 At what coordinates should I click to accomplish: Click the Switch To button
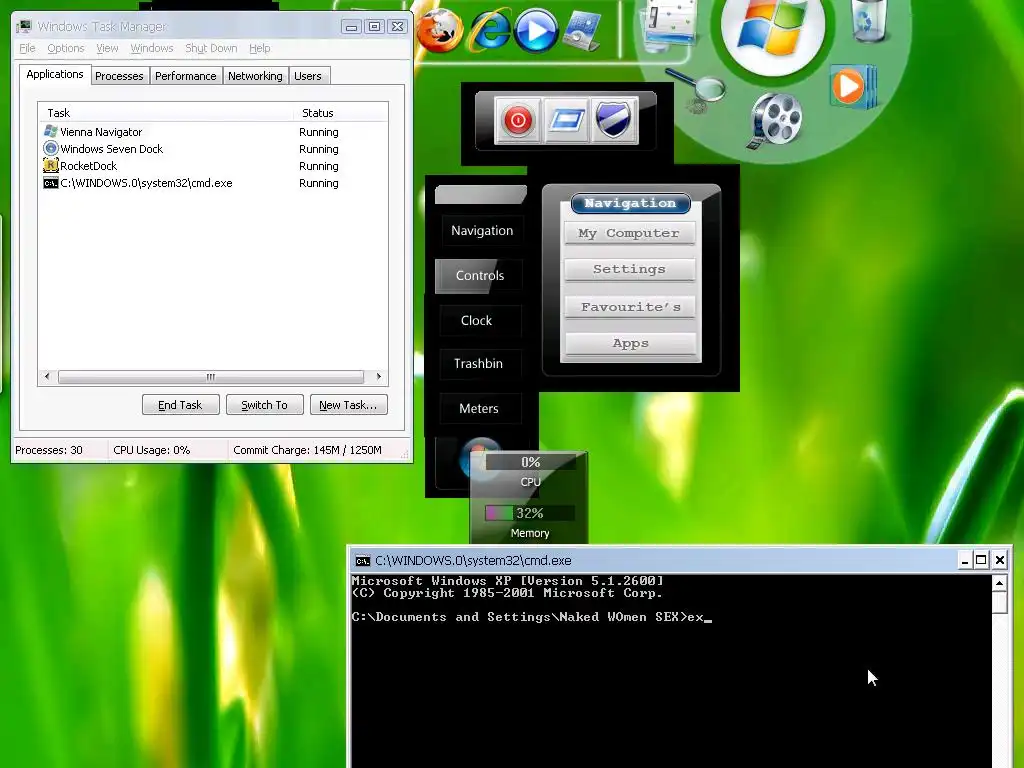point(264,405)
